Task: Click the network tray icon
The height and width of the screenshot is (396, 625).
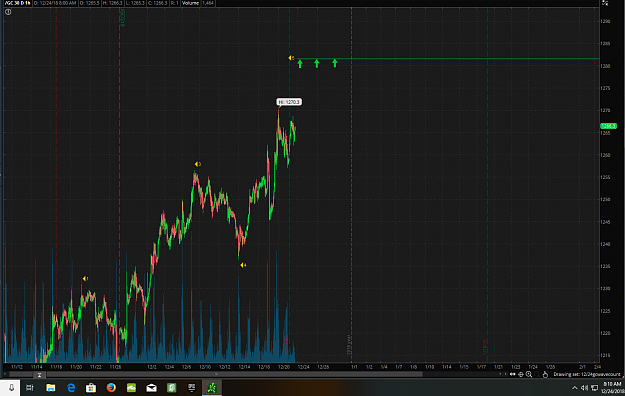Action: pyautogui.click(x=594, y=388)
